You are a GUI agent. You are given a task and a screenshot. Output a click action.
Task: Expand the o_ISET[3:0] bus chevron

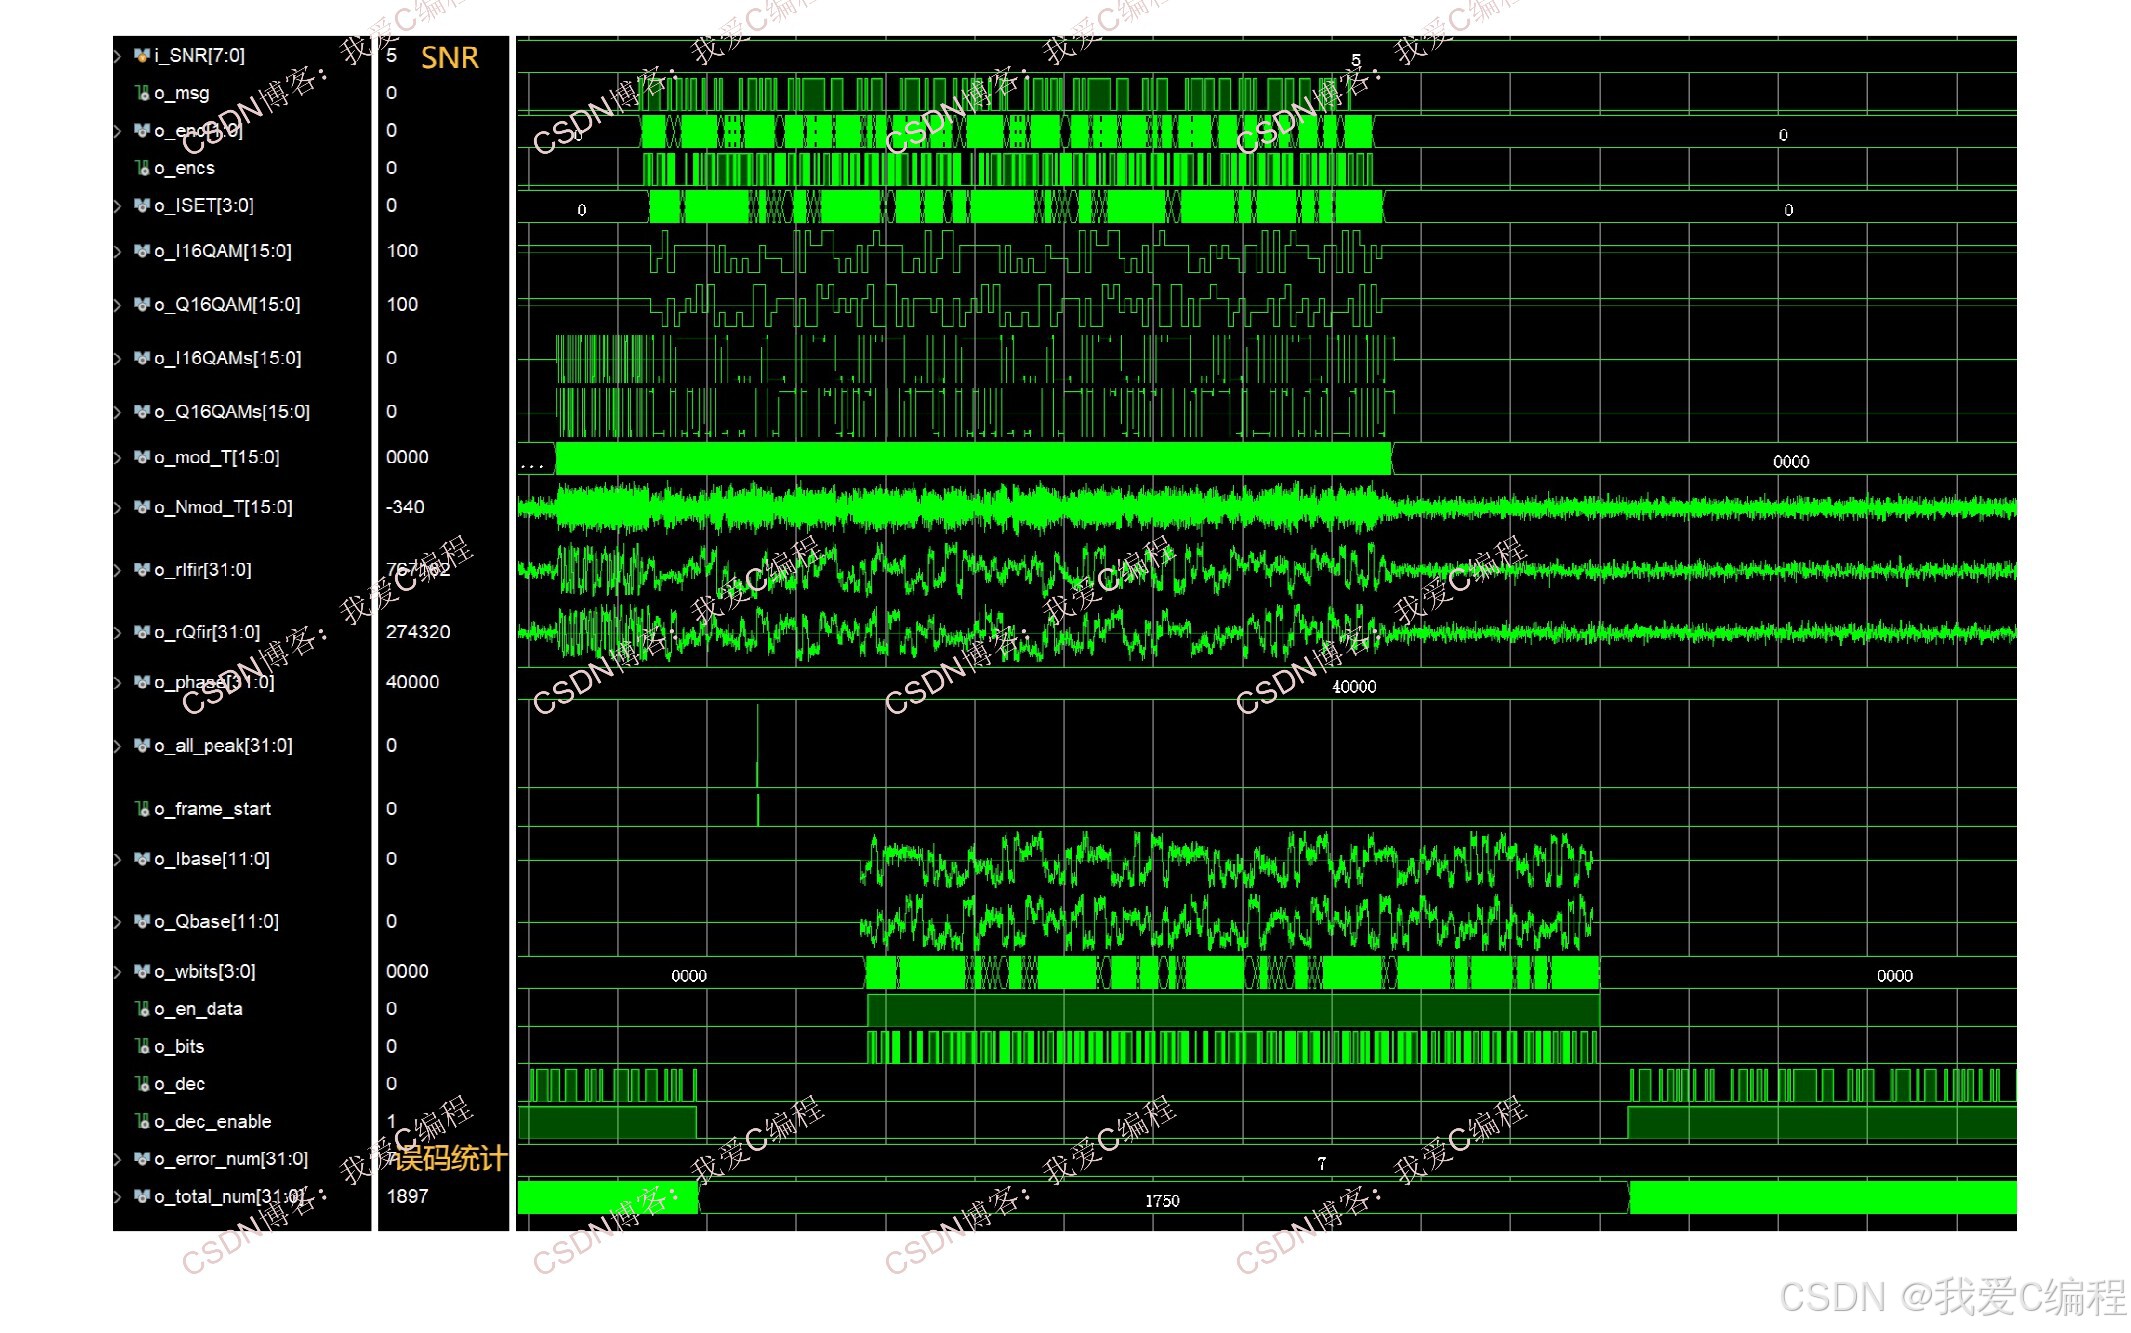point(118,206)
